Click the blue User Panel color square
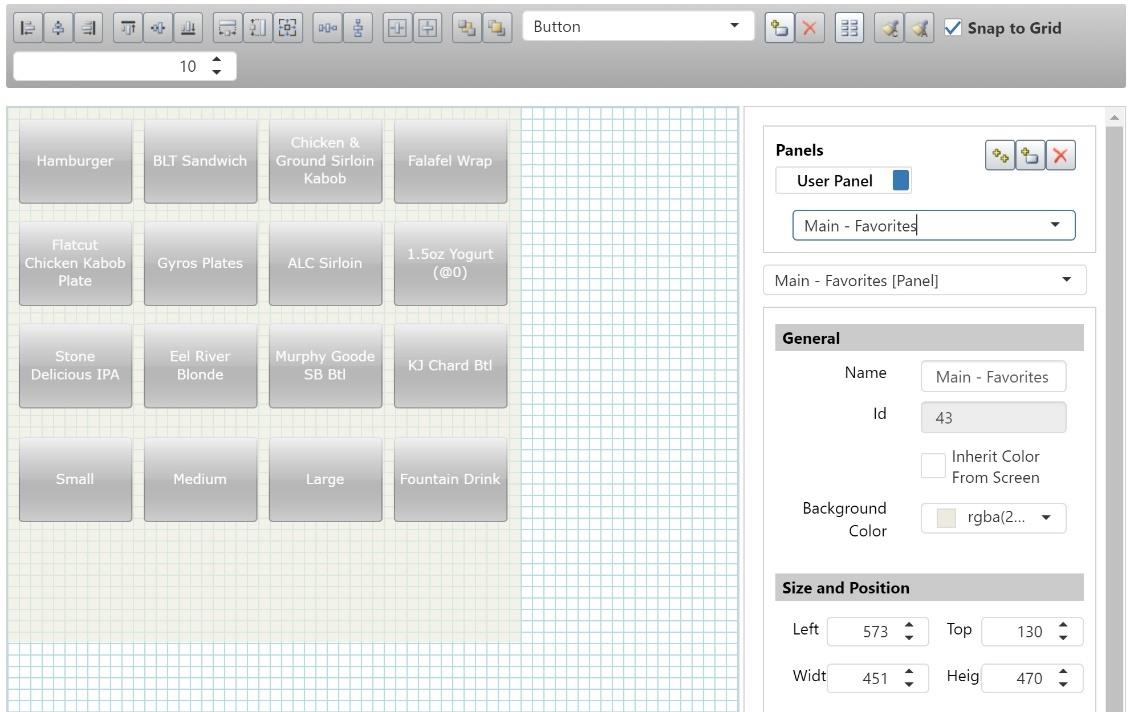 [x=901, y=180]
